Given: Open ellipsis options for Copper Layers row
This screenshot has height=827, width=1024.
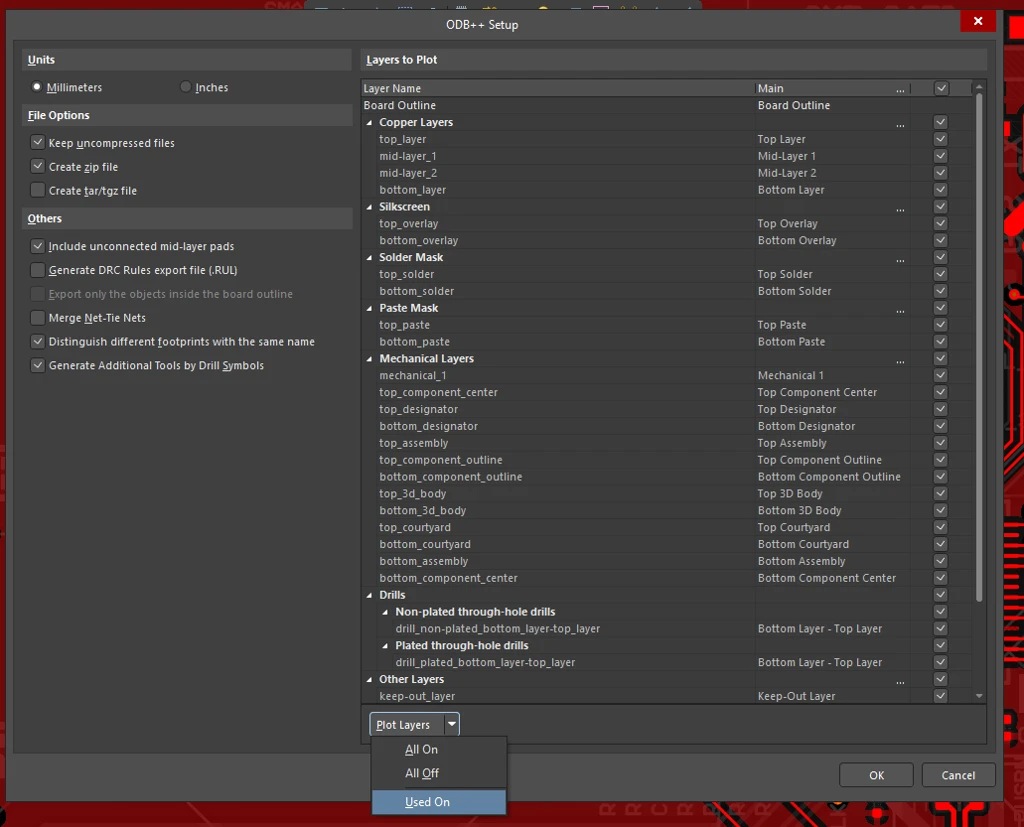Looking at the screenshot, I should click(901, 123).
